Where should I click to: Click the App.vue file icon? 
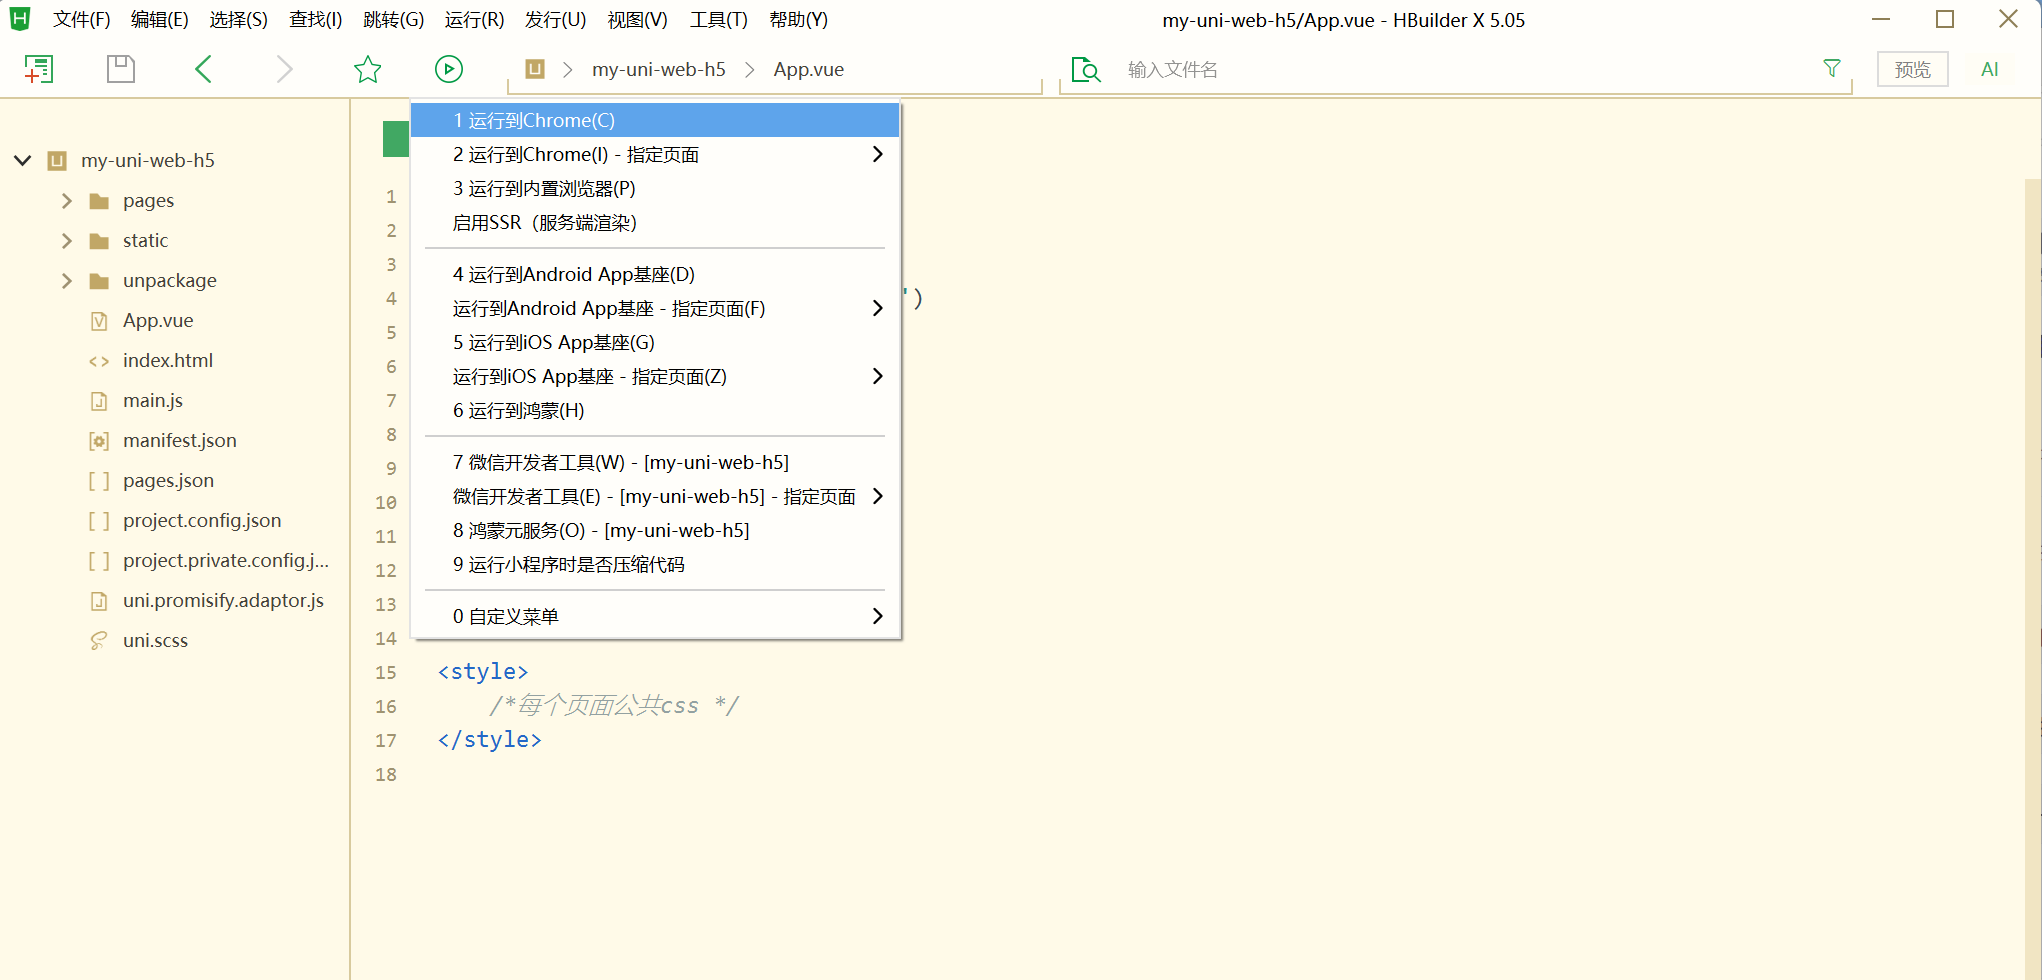tap(99, 321)
